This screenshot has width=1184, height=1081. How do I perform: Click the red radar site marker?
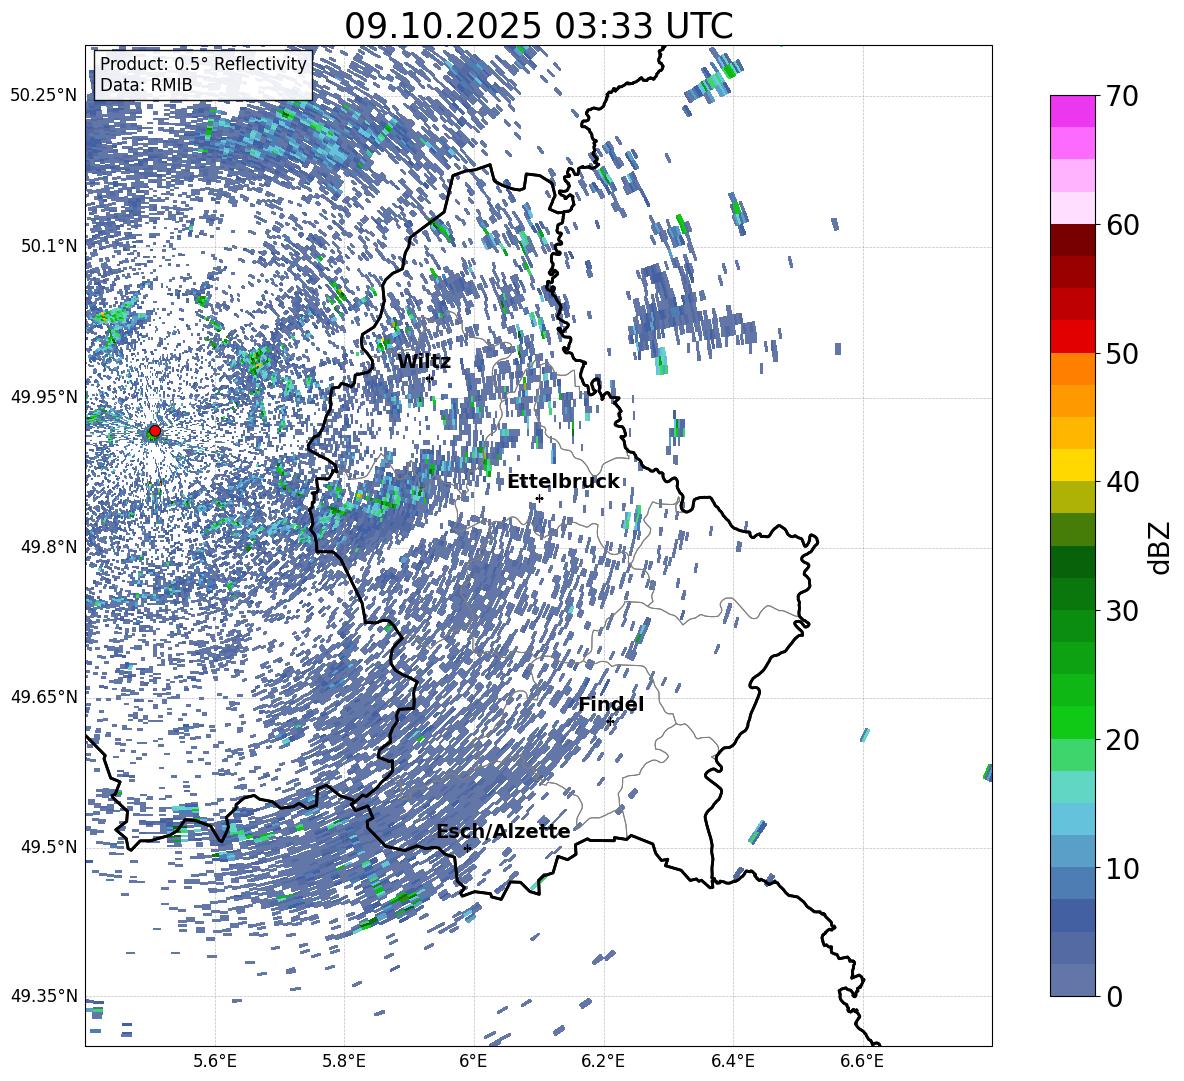point(154,431)
